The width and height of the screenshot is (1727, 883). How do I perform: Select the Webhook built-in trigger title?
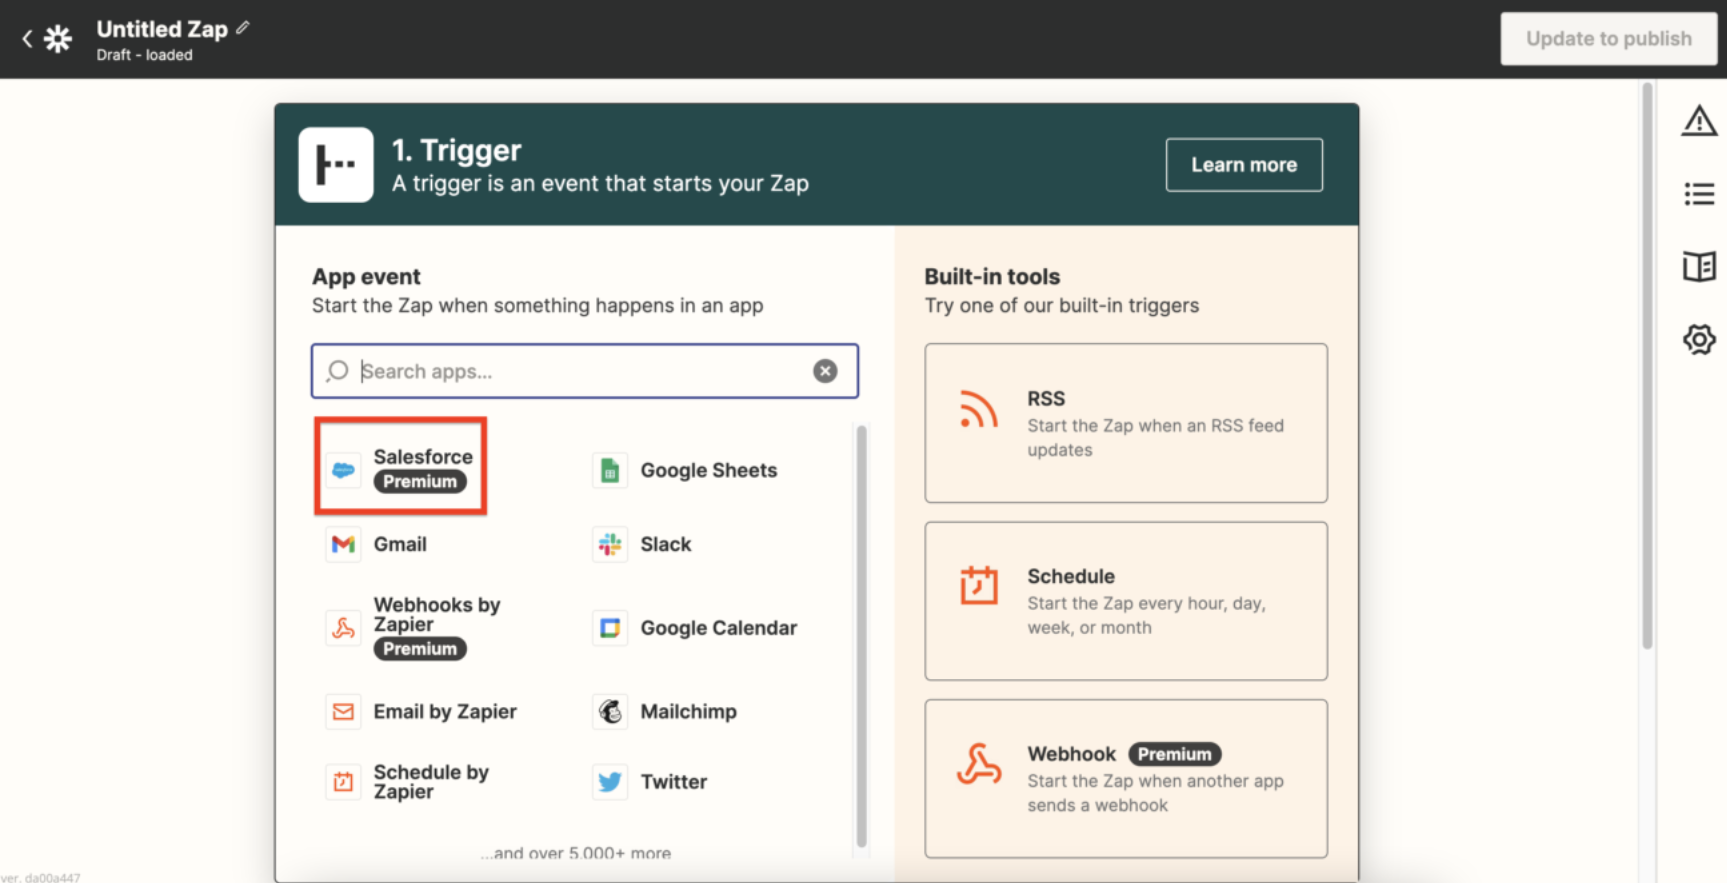(x=1071, y=754)
